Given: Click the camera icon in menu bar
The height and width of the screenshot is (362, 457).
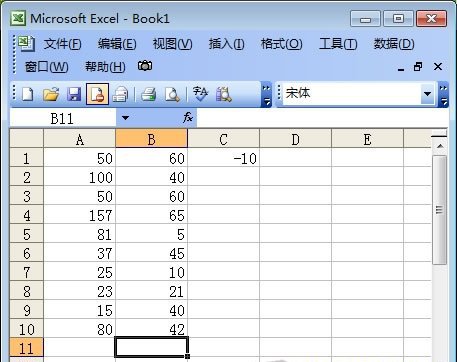Looking at the screenshot, I should click(x=145, y=66).
